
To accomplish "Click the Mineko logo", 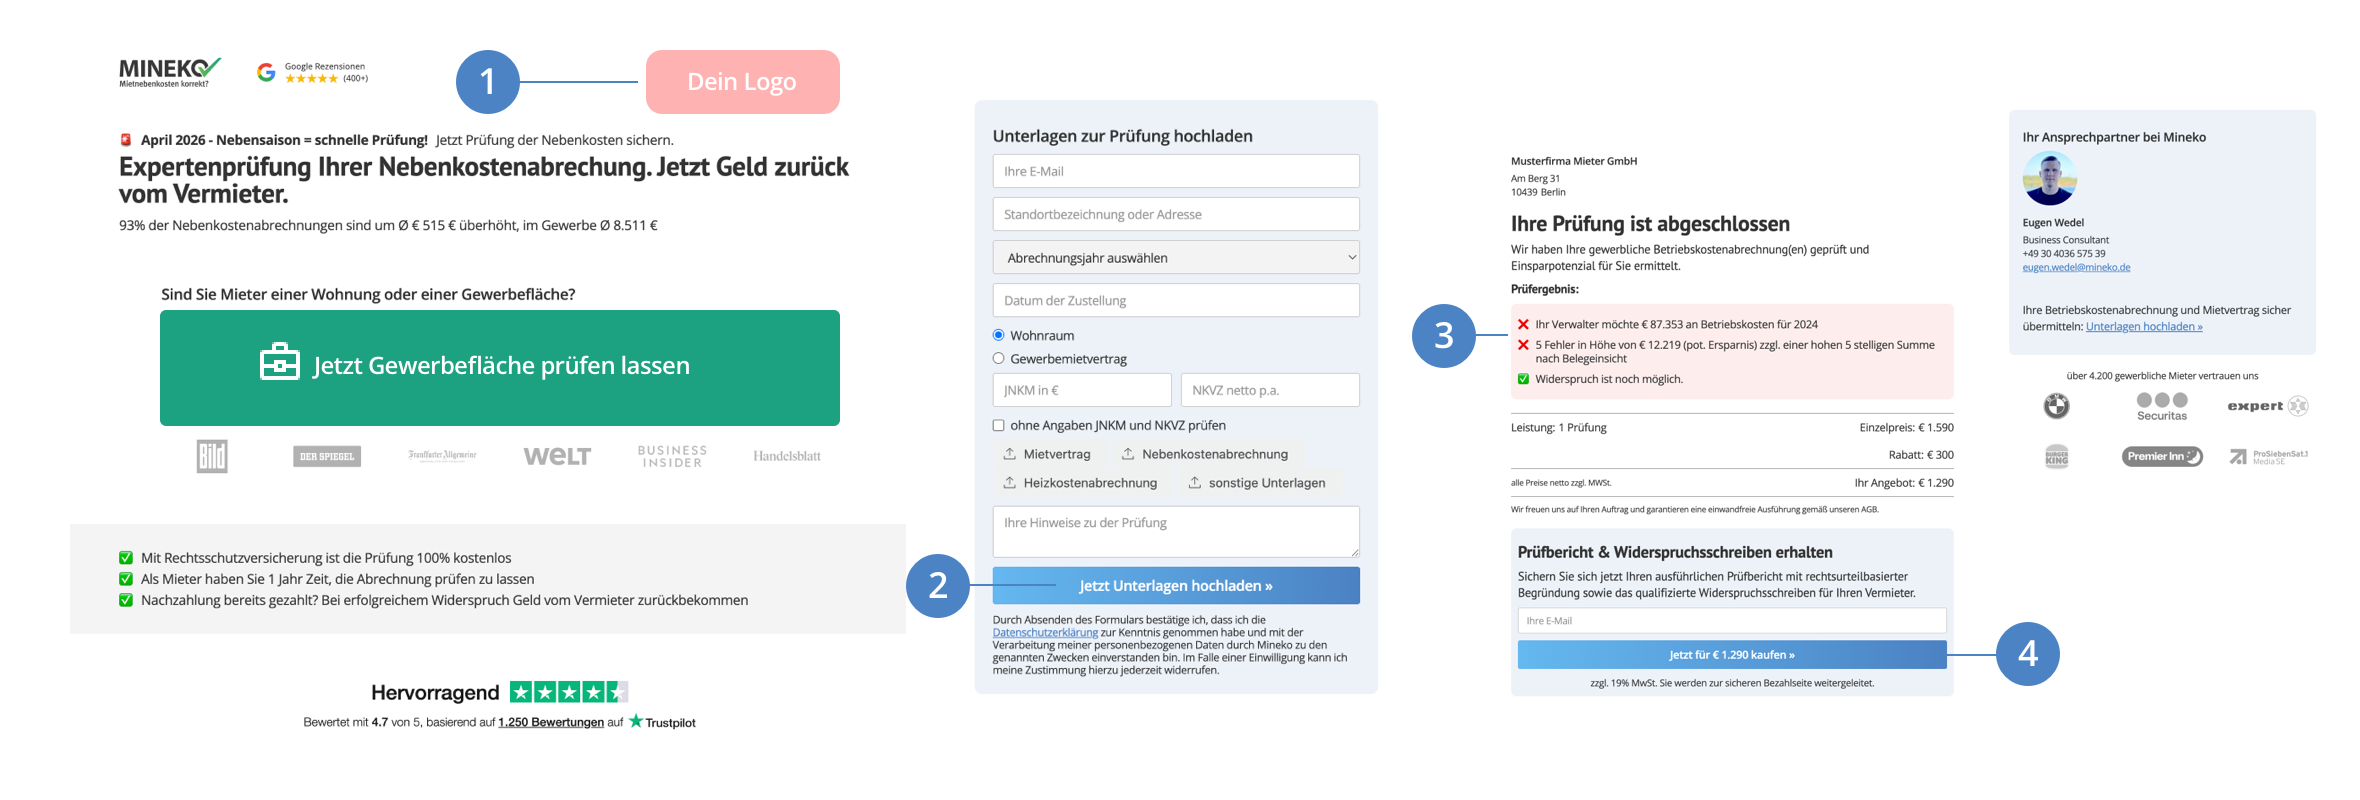I will tap(170, 72).
